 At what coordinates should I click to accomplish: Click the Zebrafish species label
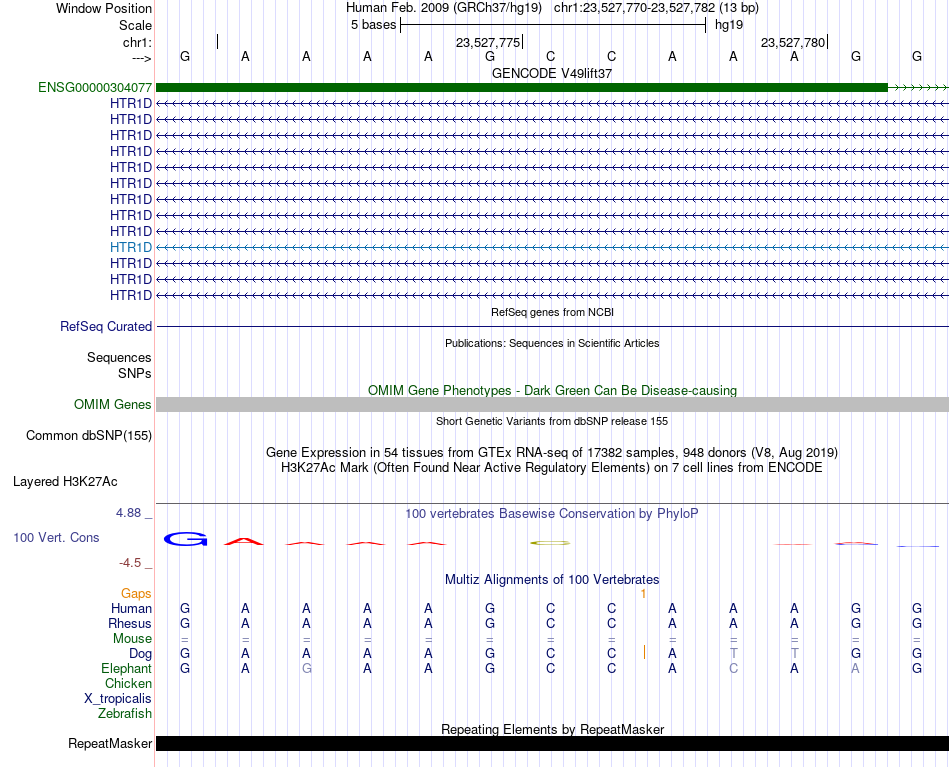click(x=125, y=714)
